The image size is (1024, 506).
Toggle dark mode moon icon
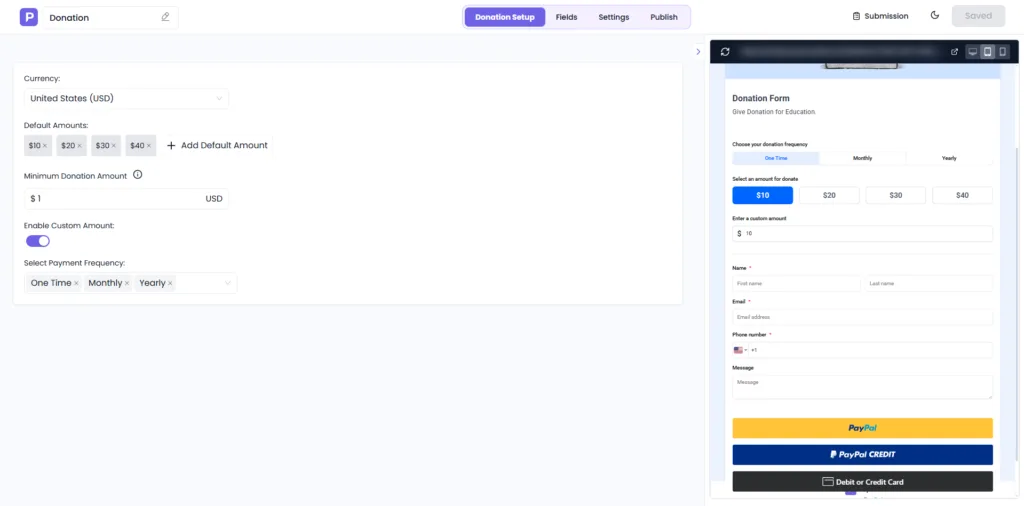coord(935,16)
